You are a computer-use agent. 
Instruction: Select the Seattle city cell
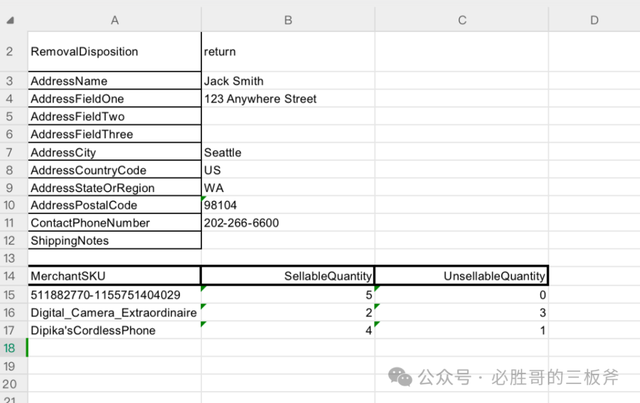tap(288, 152)
